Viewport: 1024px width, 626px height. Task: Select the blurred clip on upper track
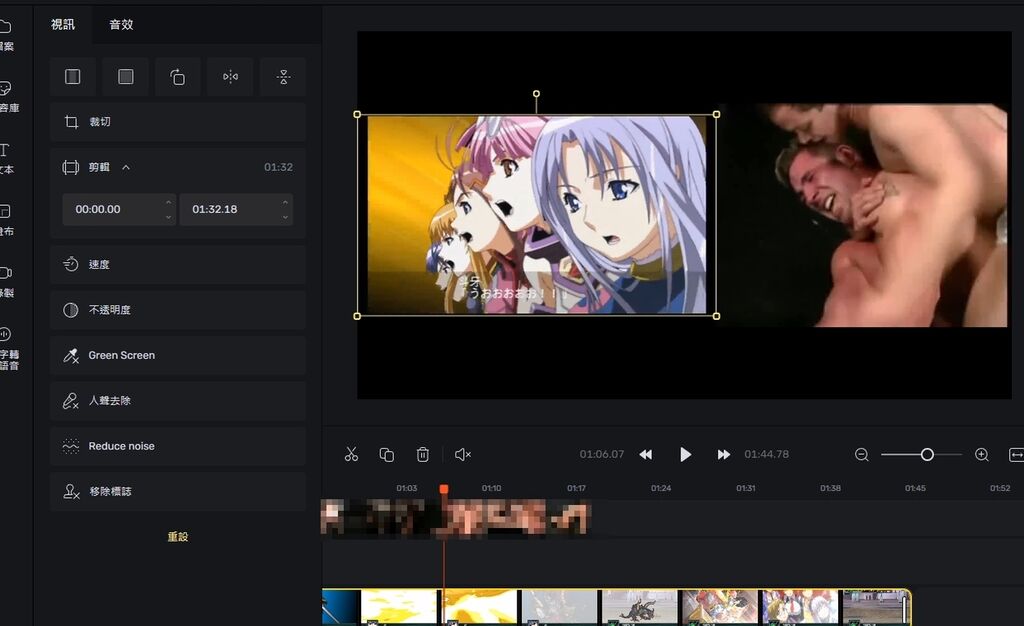click(456, 518)
